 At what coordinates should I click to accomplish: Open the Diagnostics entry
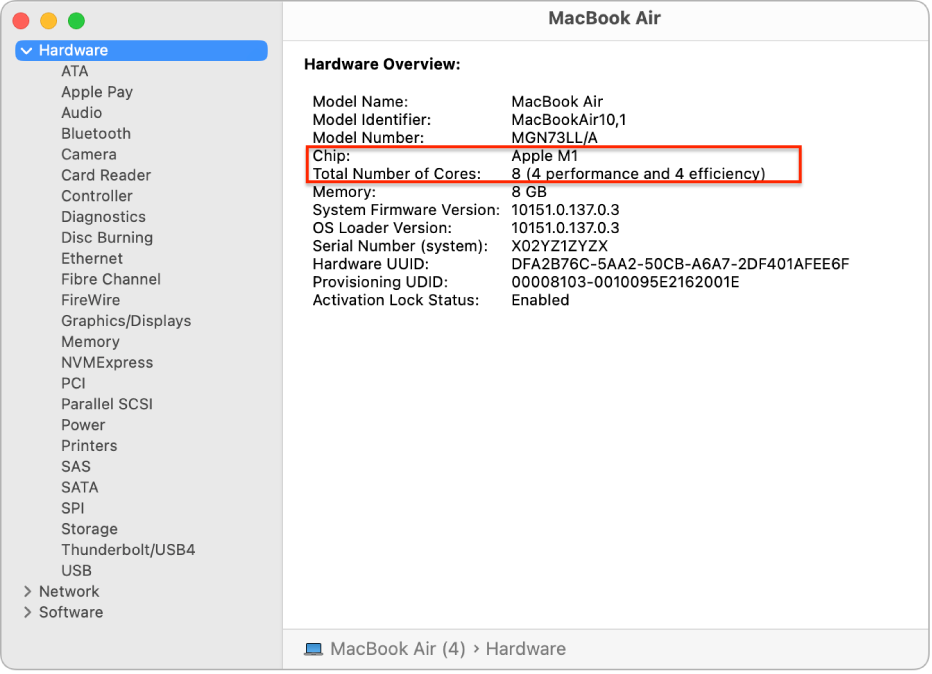(103, 217)
